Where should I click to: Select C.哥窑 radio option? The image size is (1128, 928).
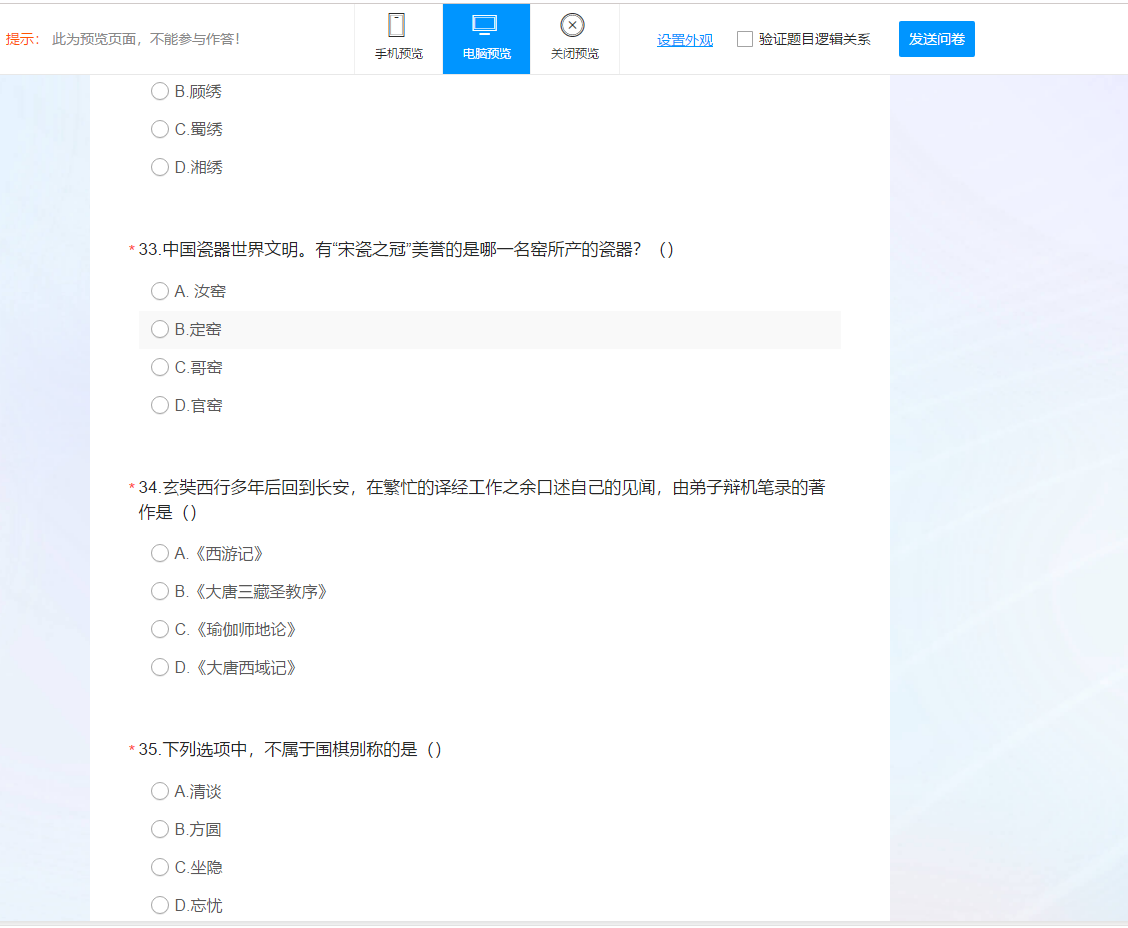pyautogui.click(x=160, y=367)
